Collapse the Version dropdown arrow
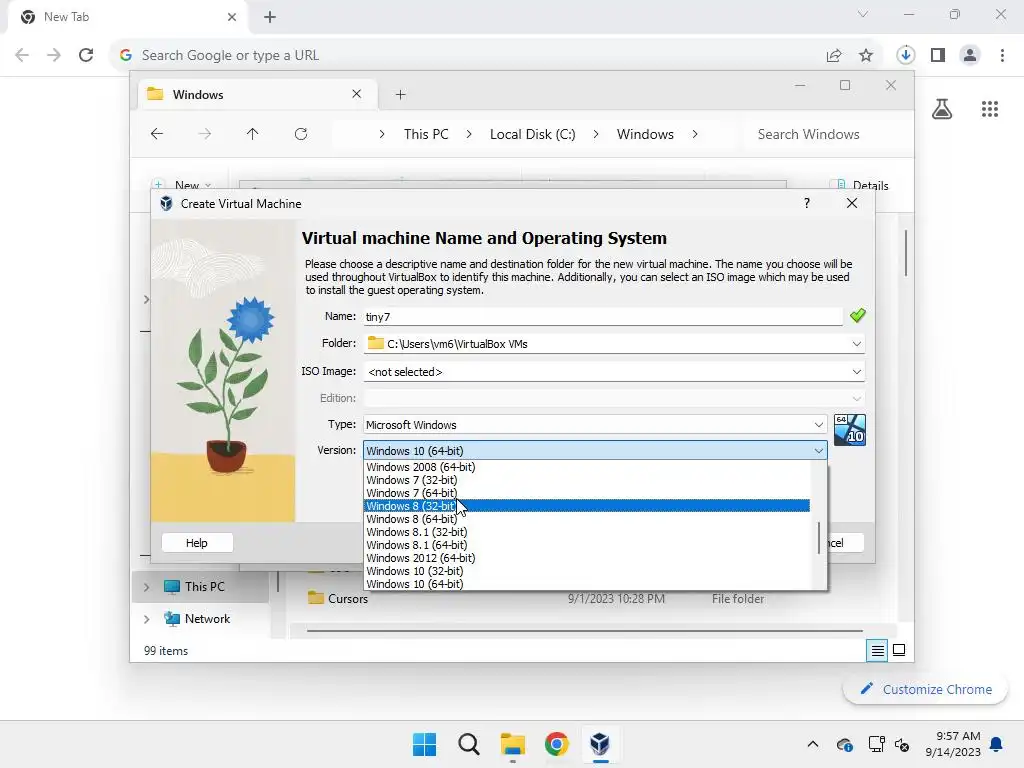 (x=818, y=451)
